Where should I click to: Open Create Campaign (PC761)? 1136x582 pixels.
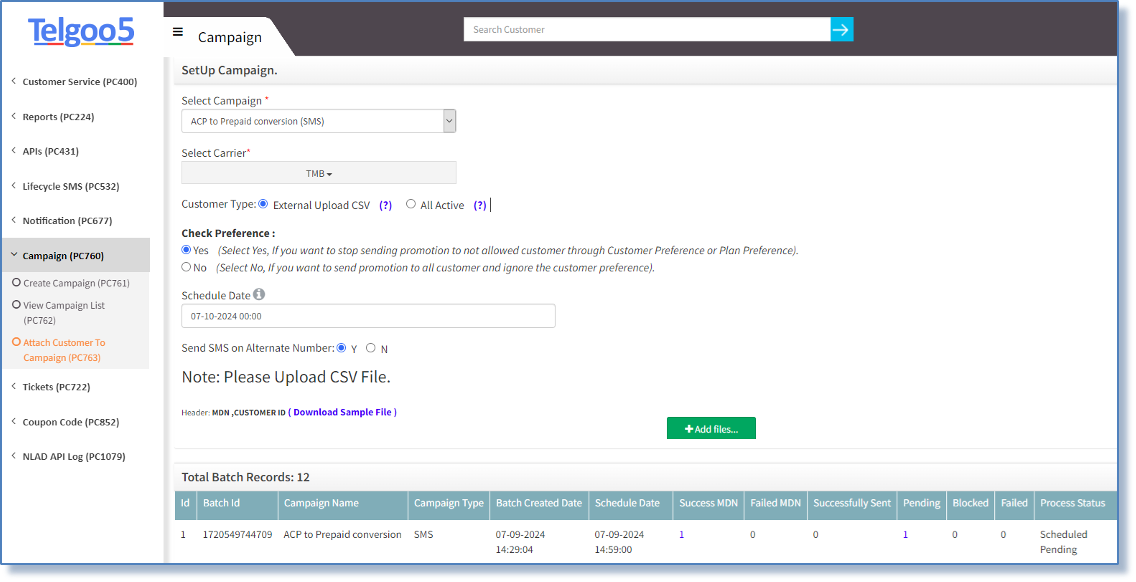[x=76, y=283]
